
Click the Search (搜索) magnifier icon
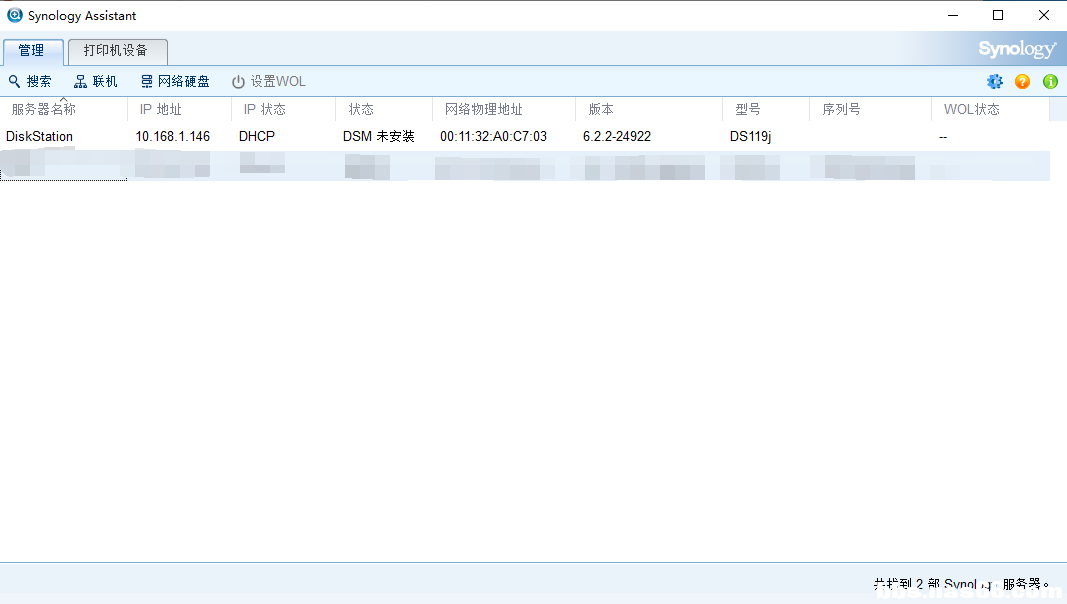[x=15, y=82]
